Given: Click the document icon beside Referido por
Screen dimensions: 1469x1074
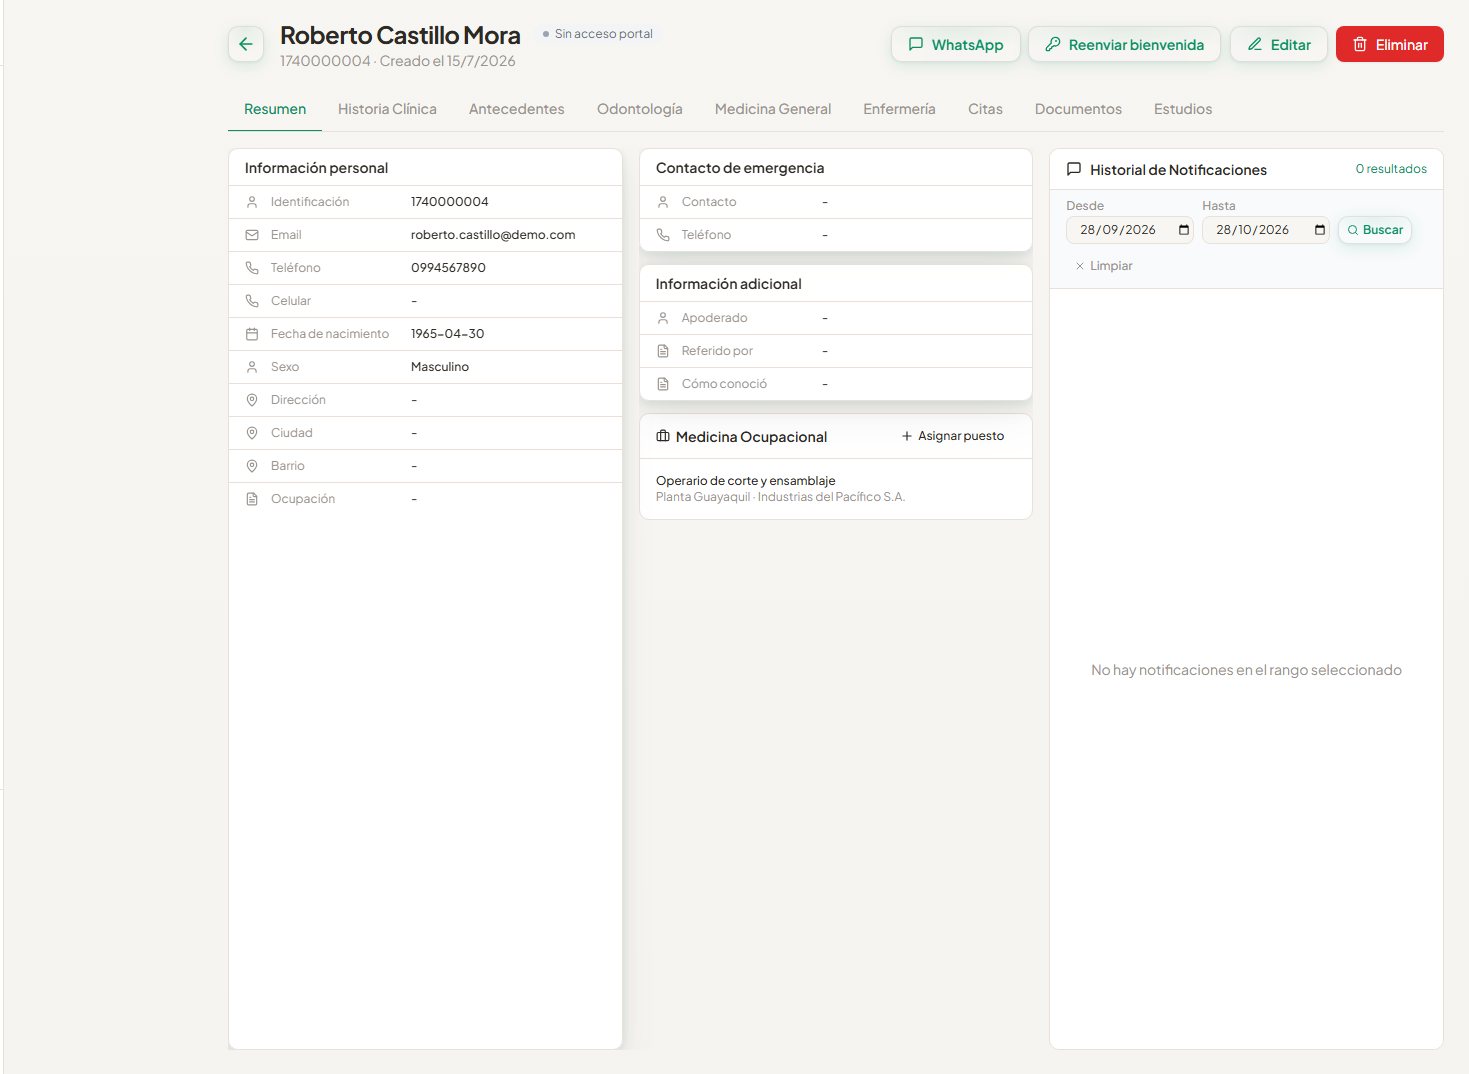Looking at the screenshot, I should (663, 351).
